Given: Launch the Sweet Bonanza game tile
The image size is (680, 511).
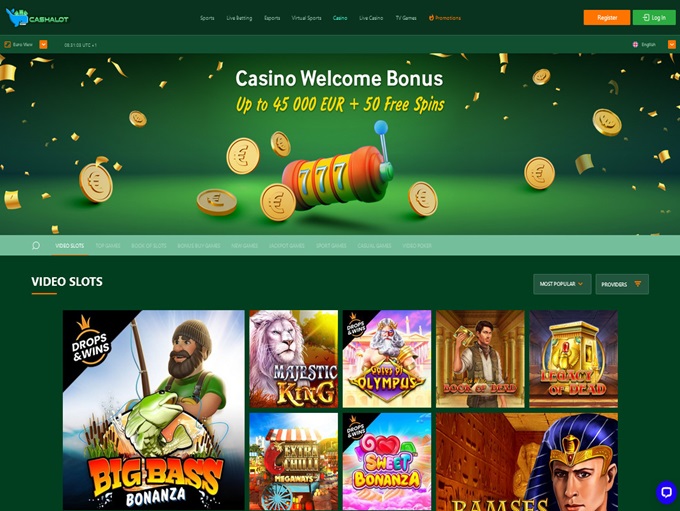Looking at the screenshot, I should point(387,461).
